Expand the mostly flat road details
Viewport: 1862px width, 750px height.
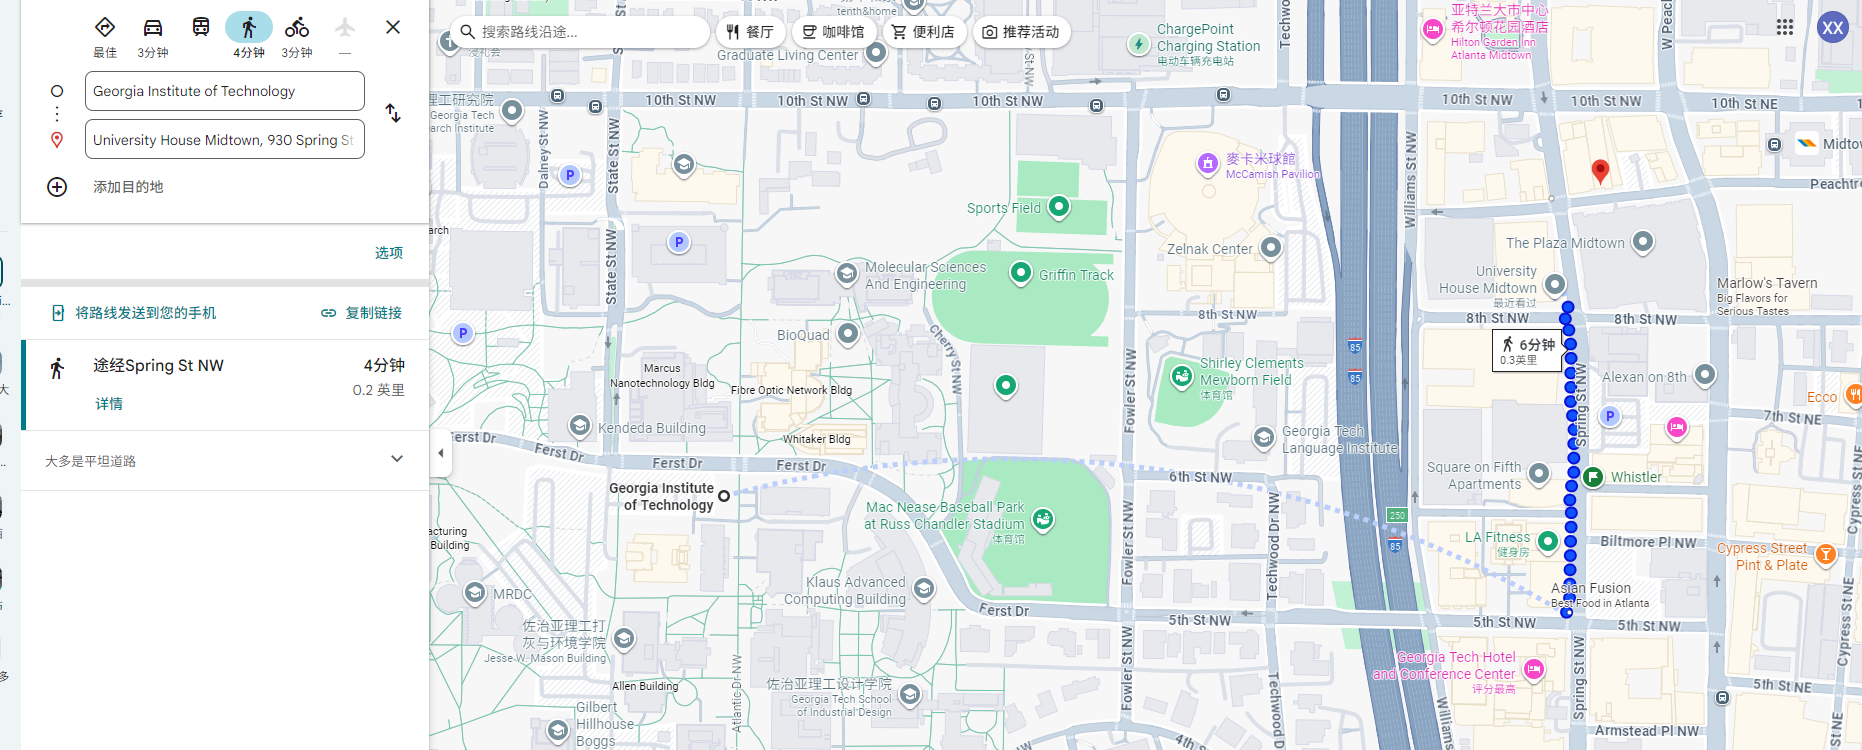(397, 460)
